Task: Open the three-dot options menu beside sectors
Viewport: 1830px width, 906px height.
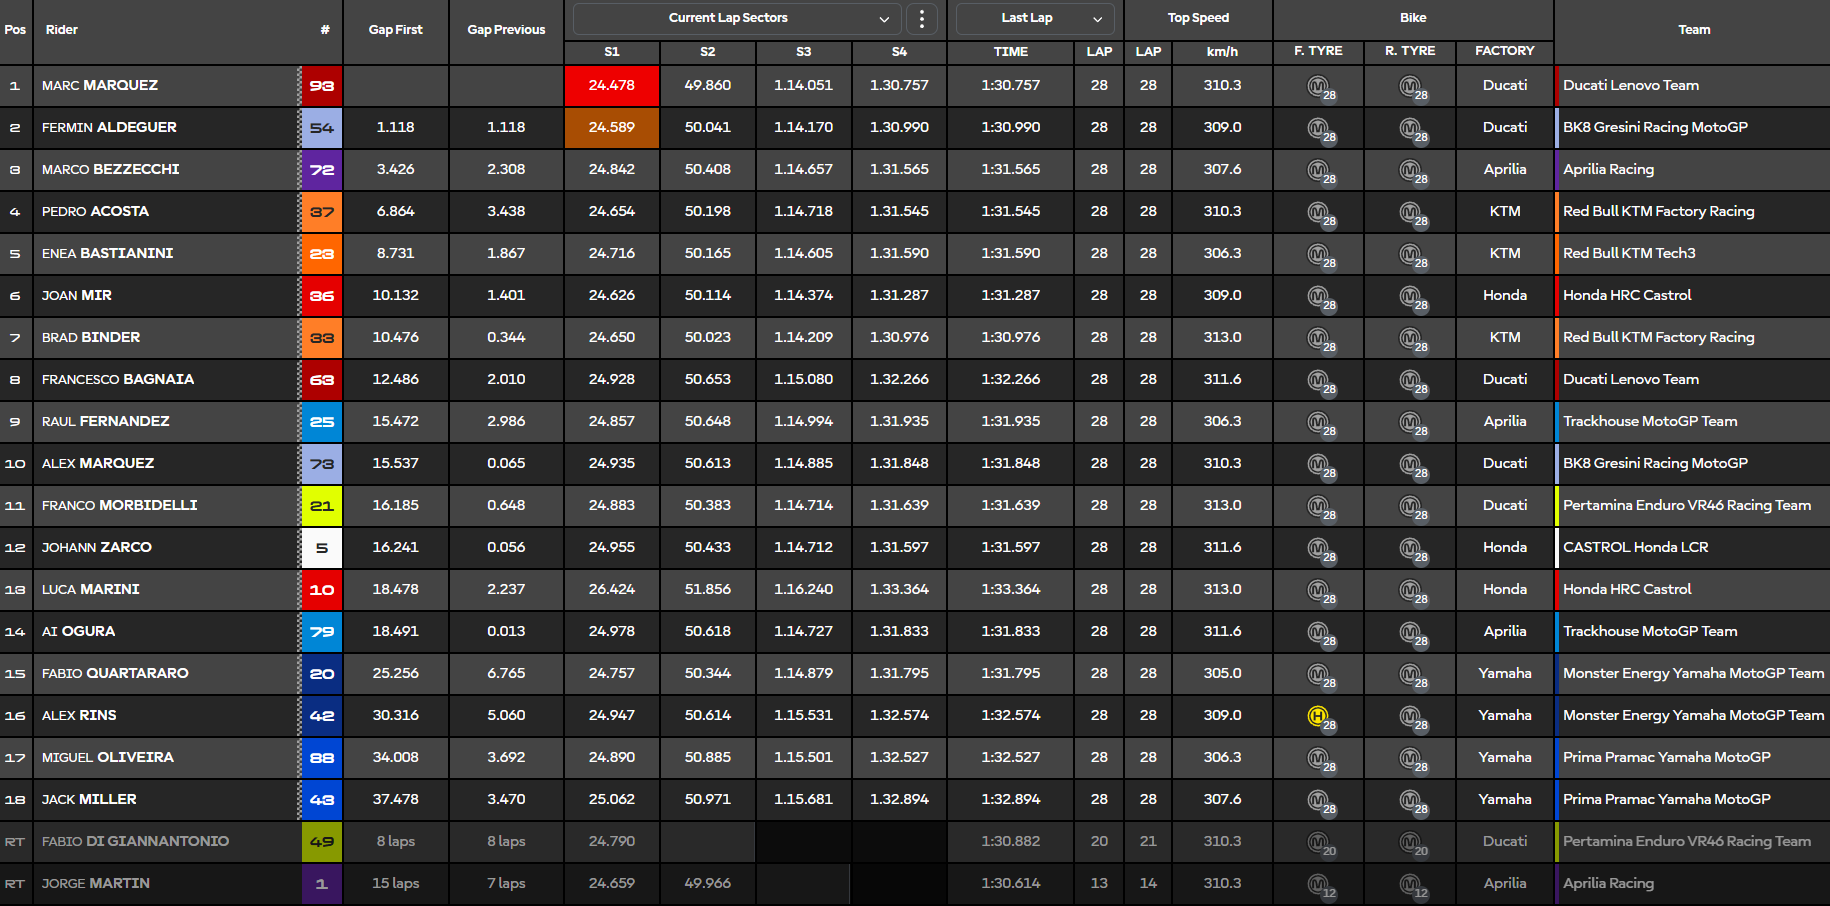Action: (x=921, y=19)
